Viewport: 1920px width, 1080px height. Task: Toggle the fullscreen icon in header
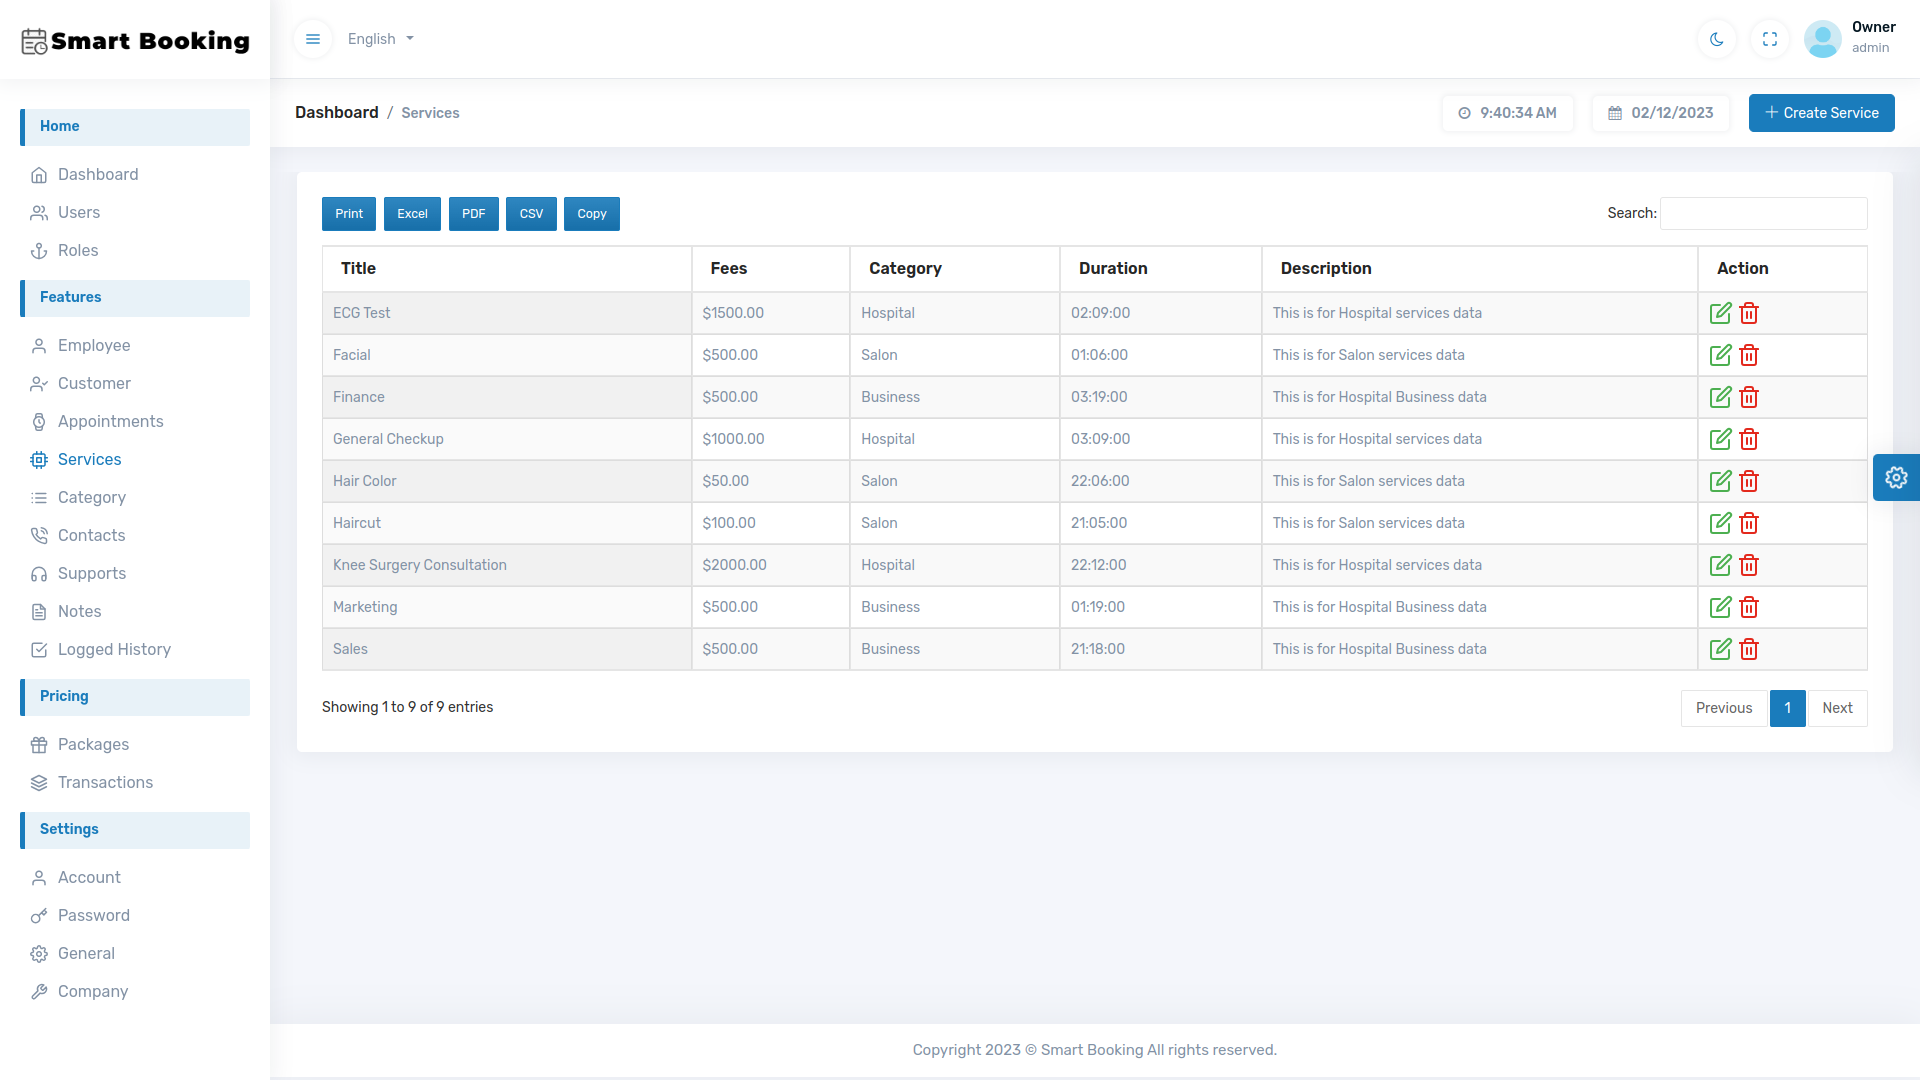[1770, 39]
